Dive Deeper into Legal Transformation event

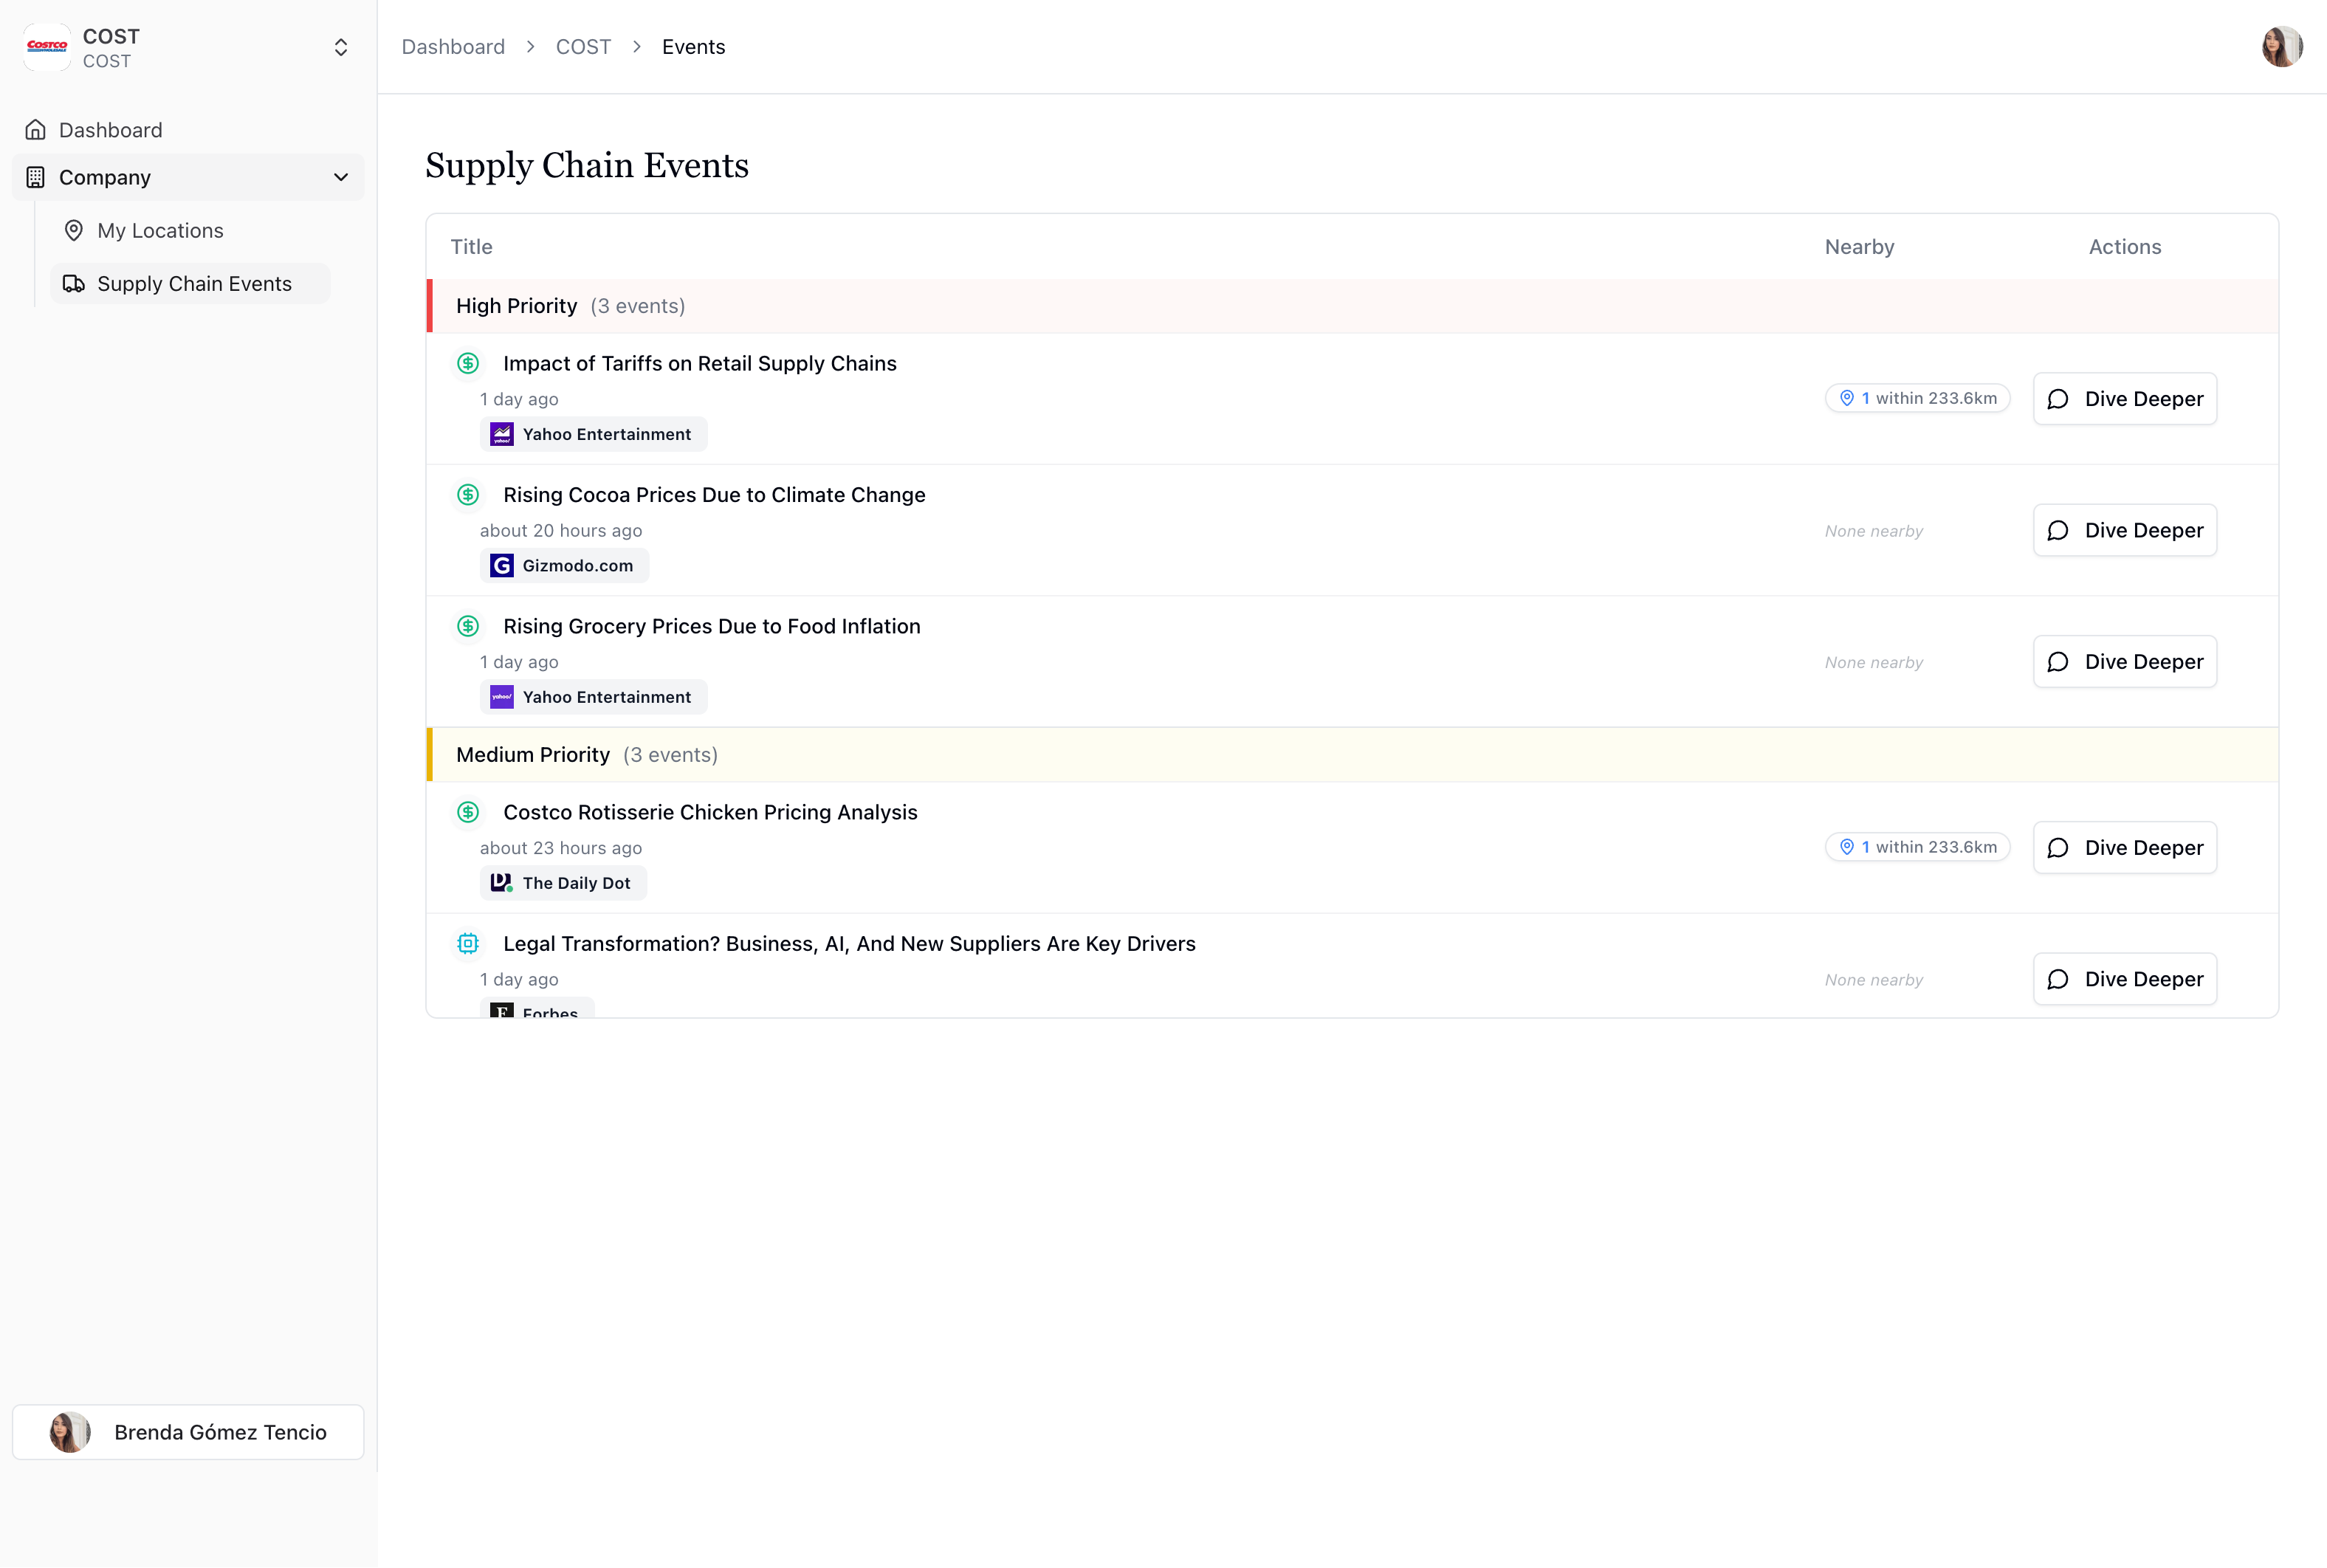pos(2124,979)
